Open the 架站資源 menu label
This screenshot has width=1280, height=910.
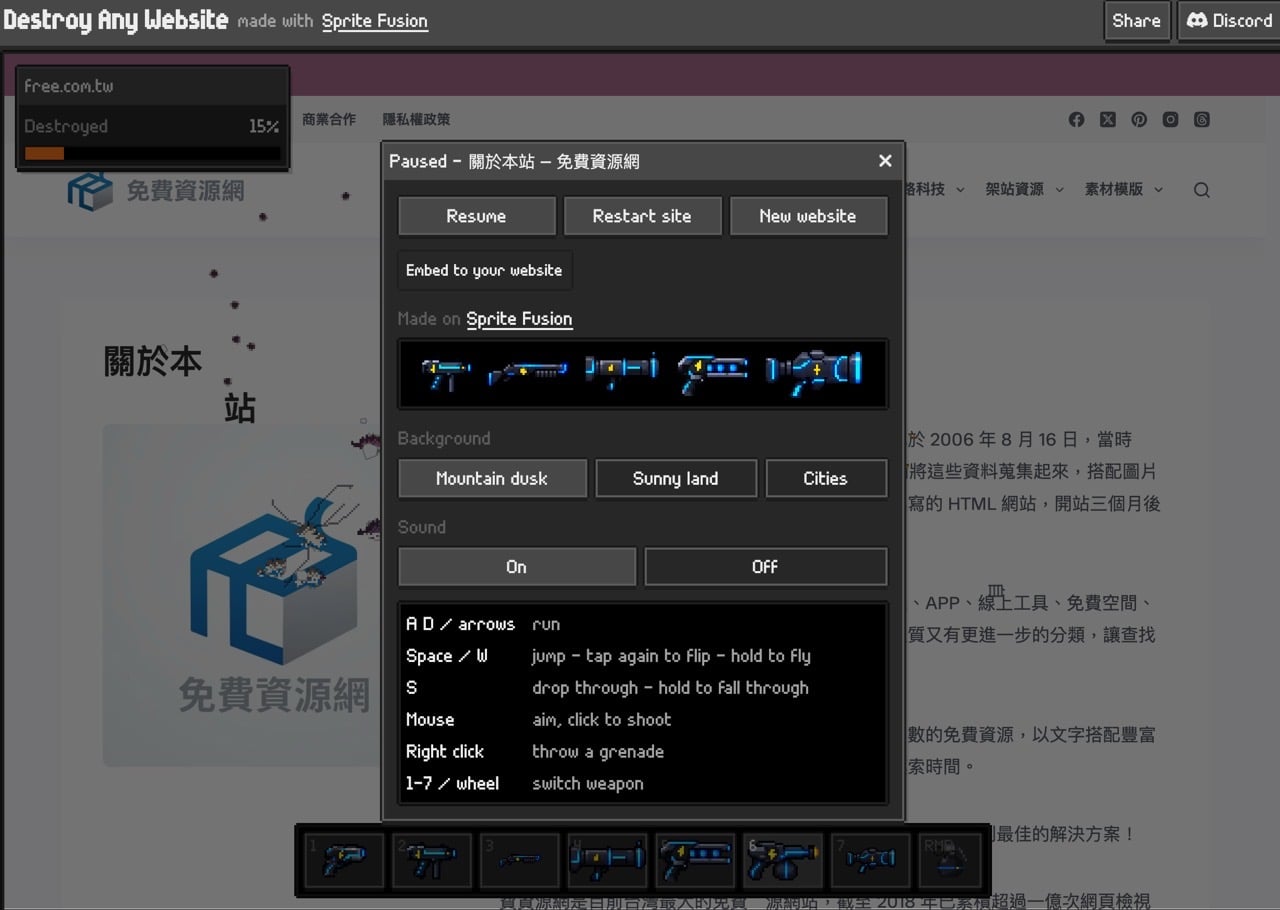pos(1014,189)
